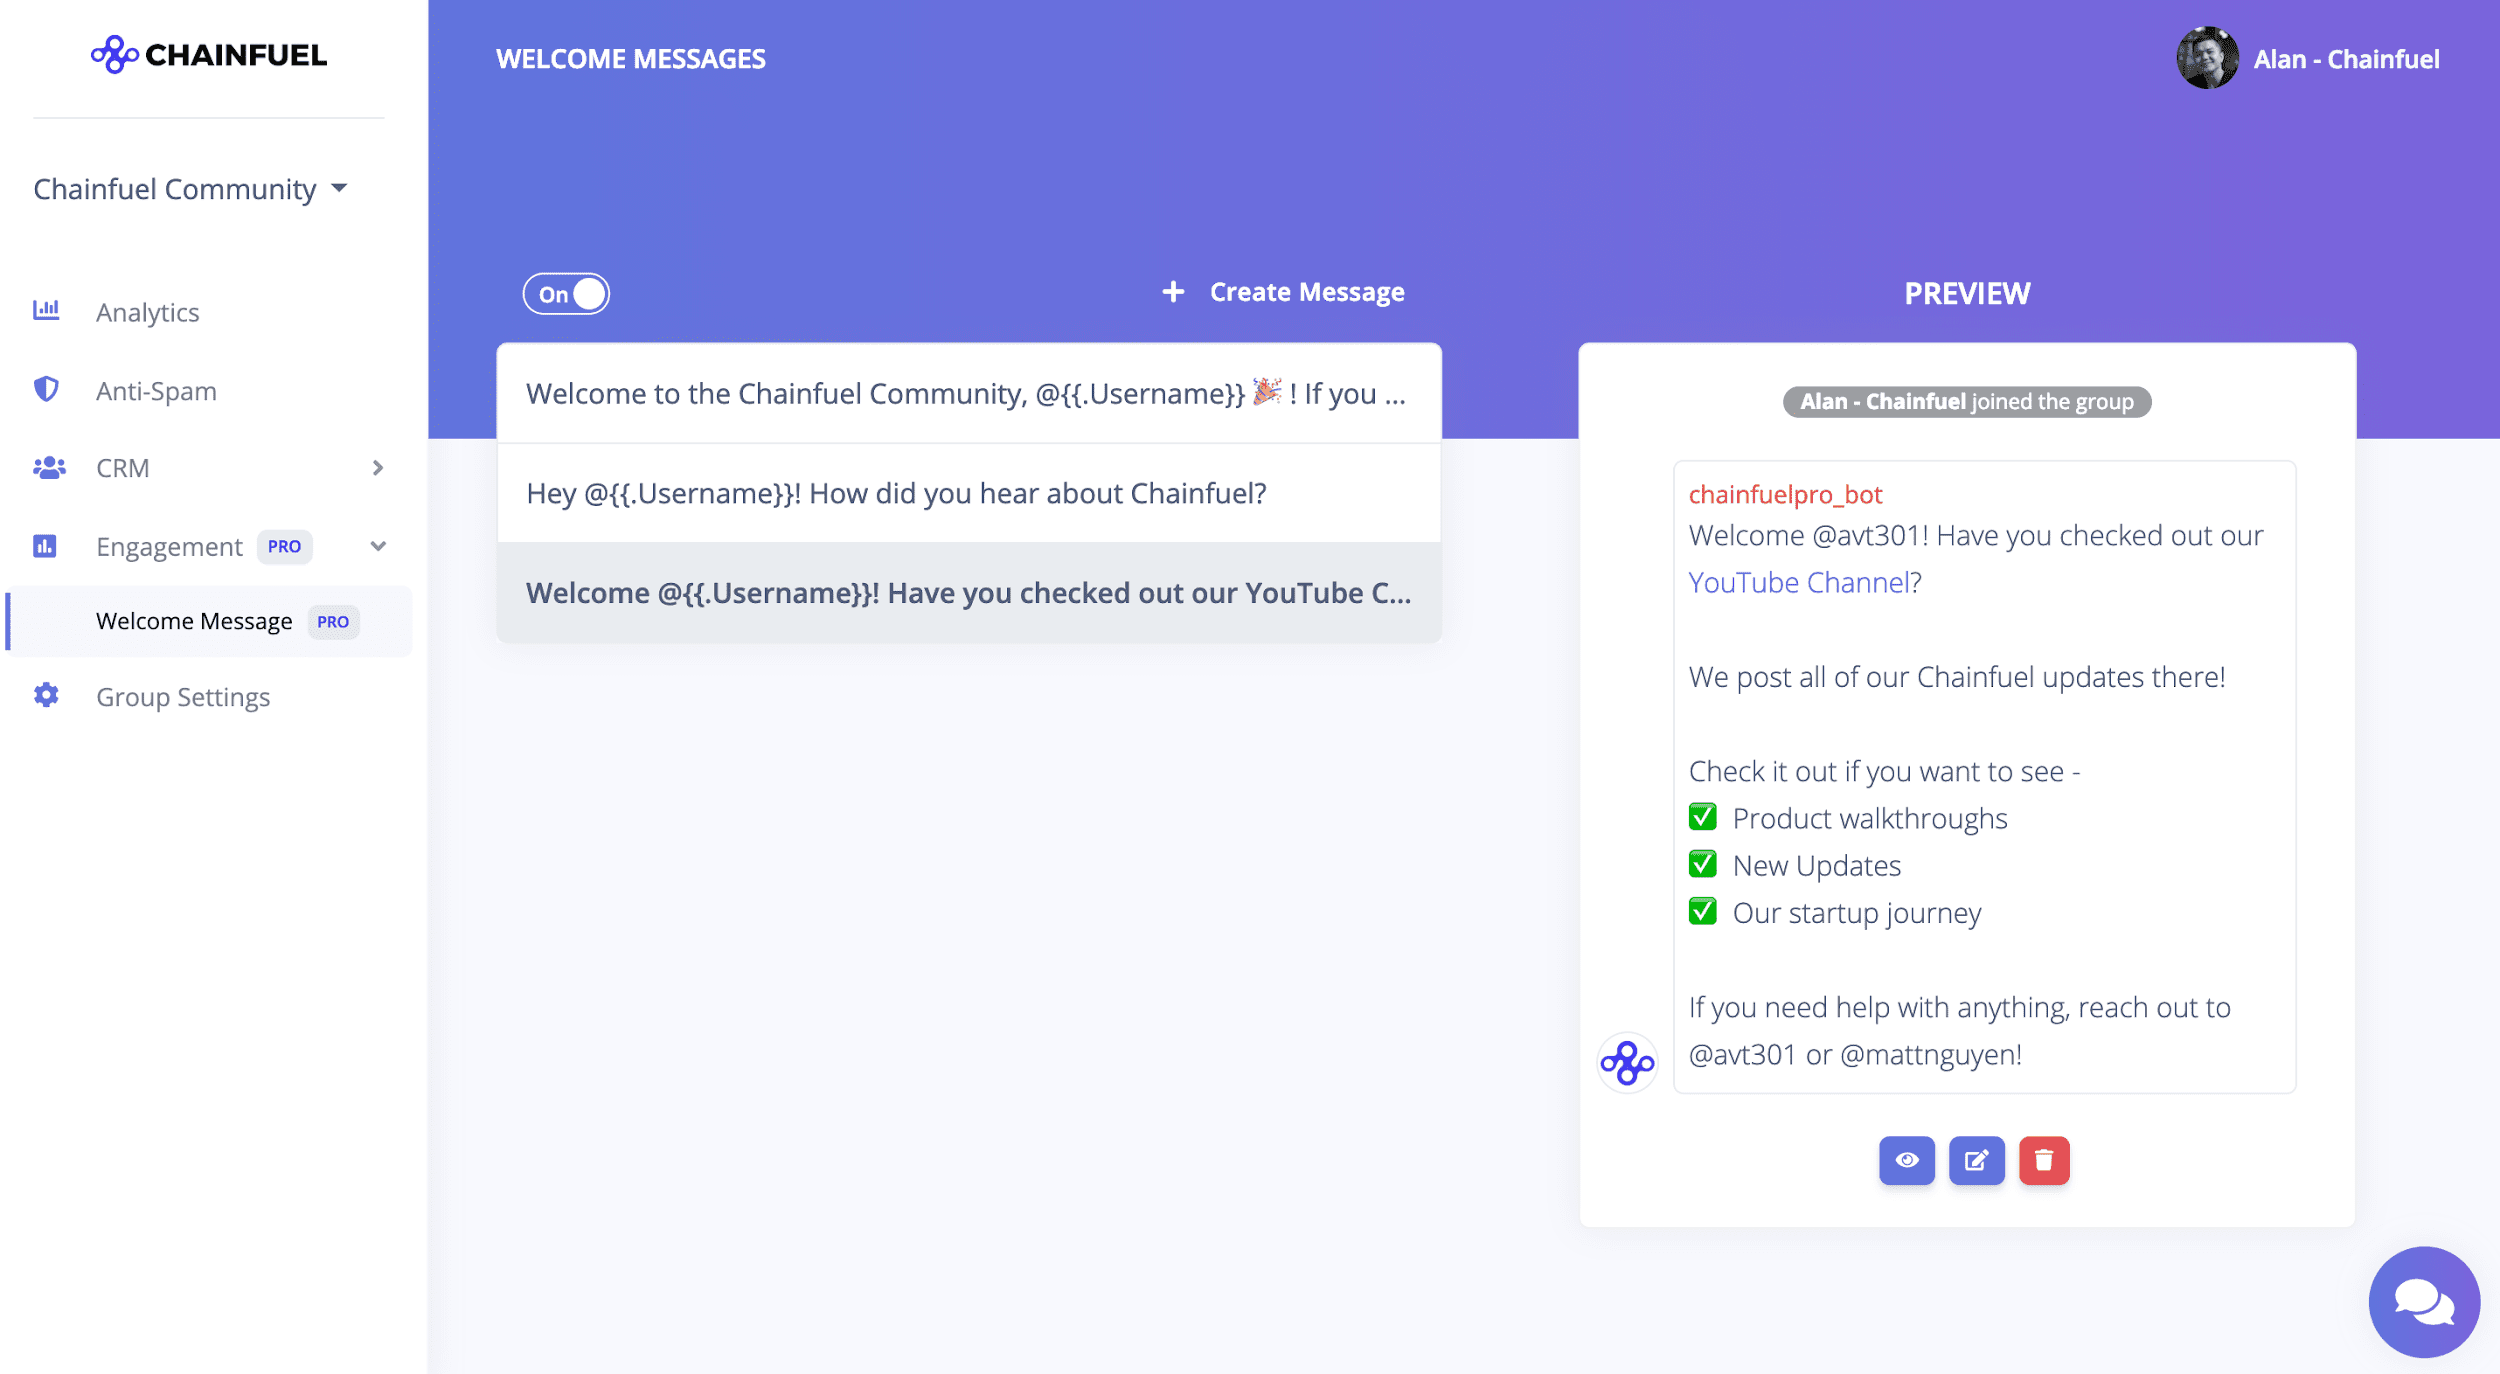Click the Anti-Spam shield icon

(46, 389)
